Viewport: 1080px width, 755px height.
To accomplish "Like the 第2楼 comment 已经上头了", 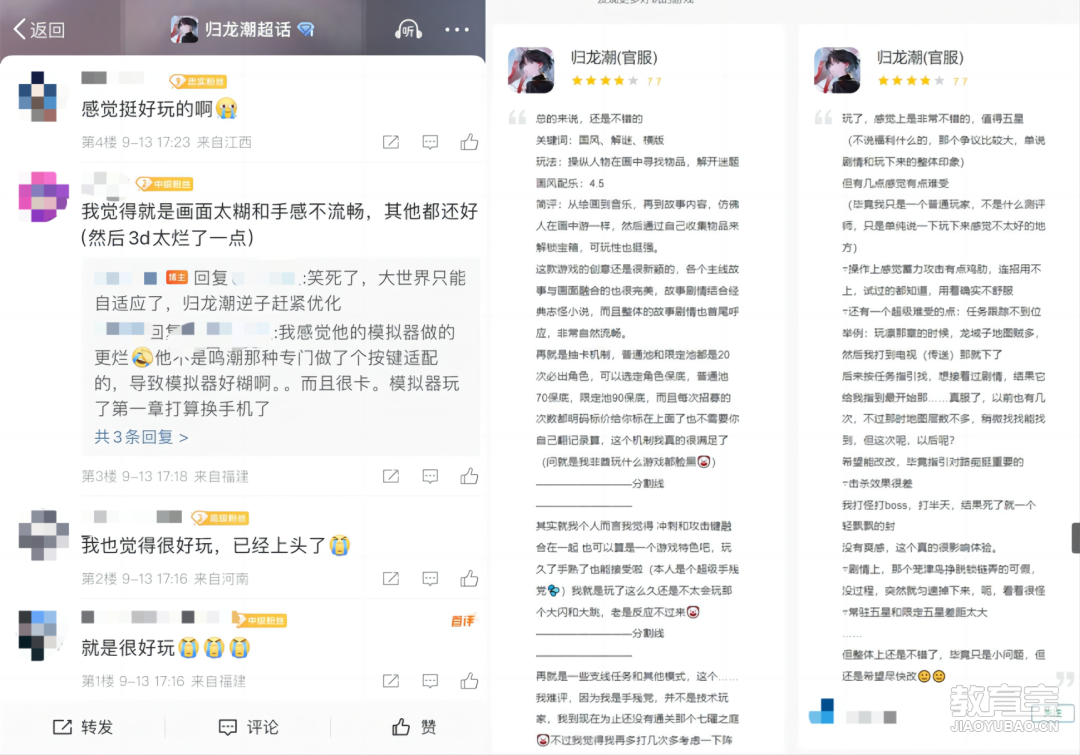I will (469, 578).
